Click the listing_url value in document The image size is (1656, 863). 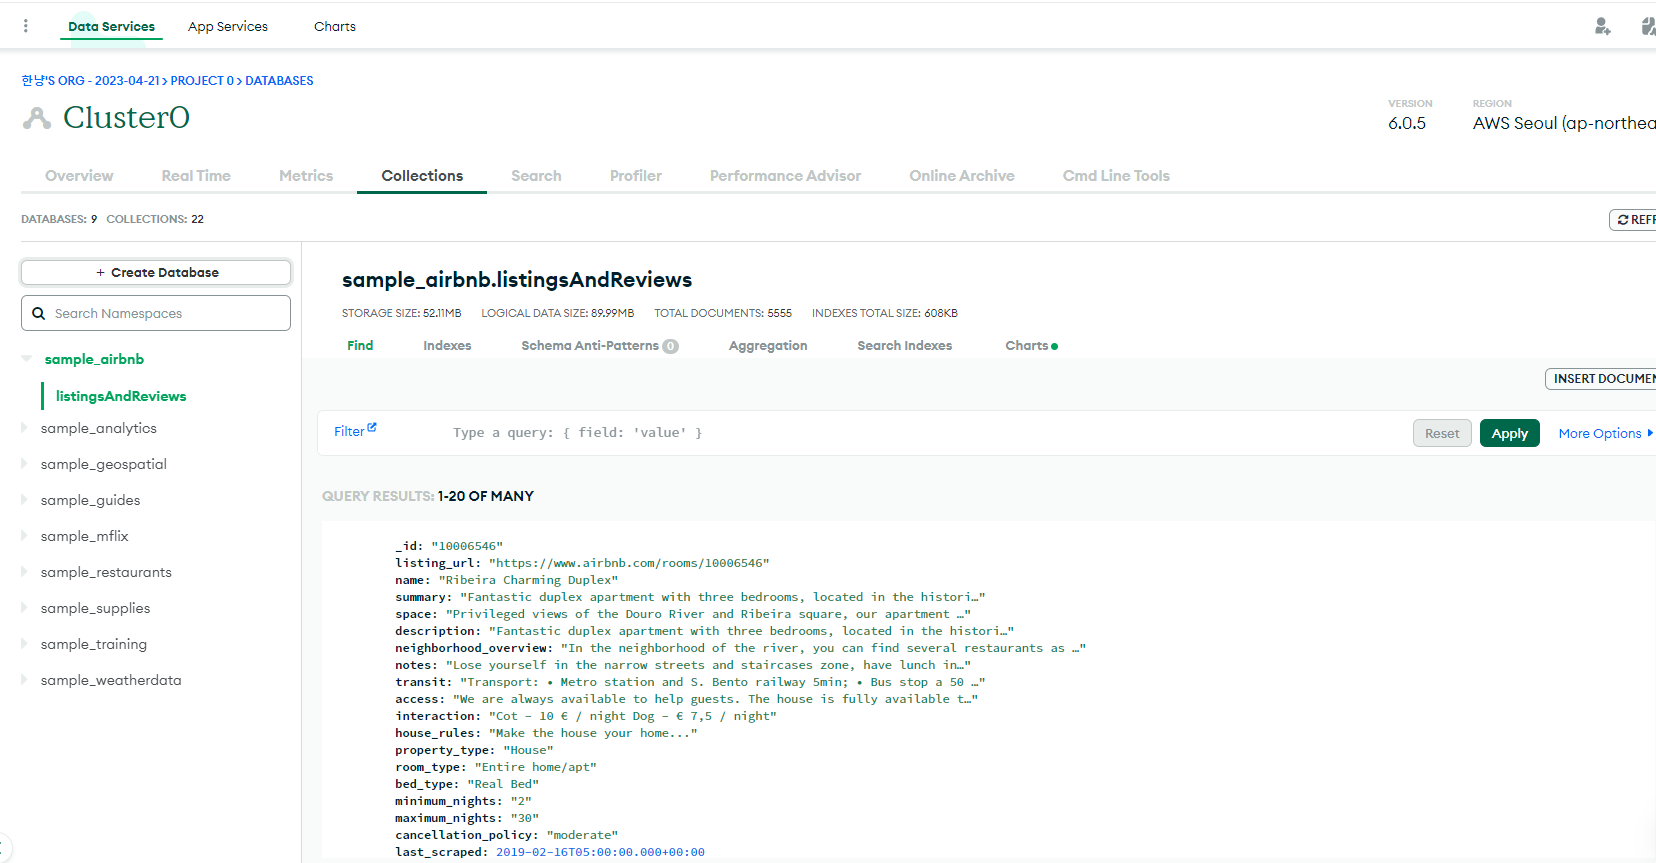point(628,563)
